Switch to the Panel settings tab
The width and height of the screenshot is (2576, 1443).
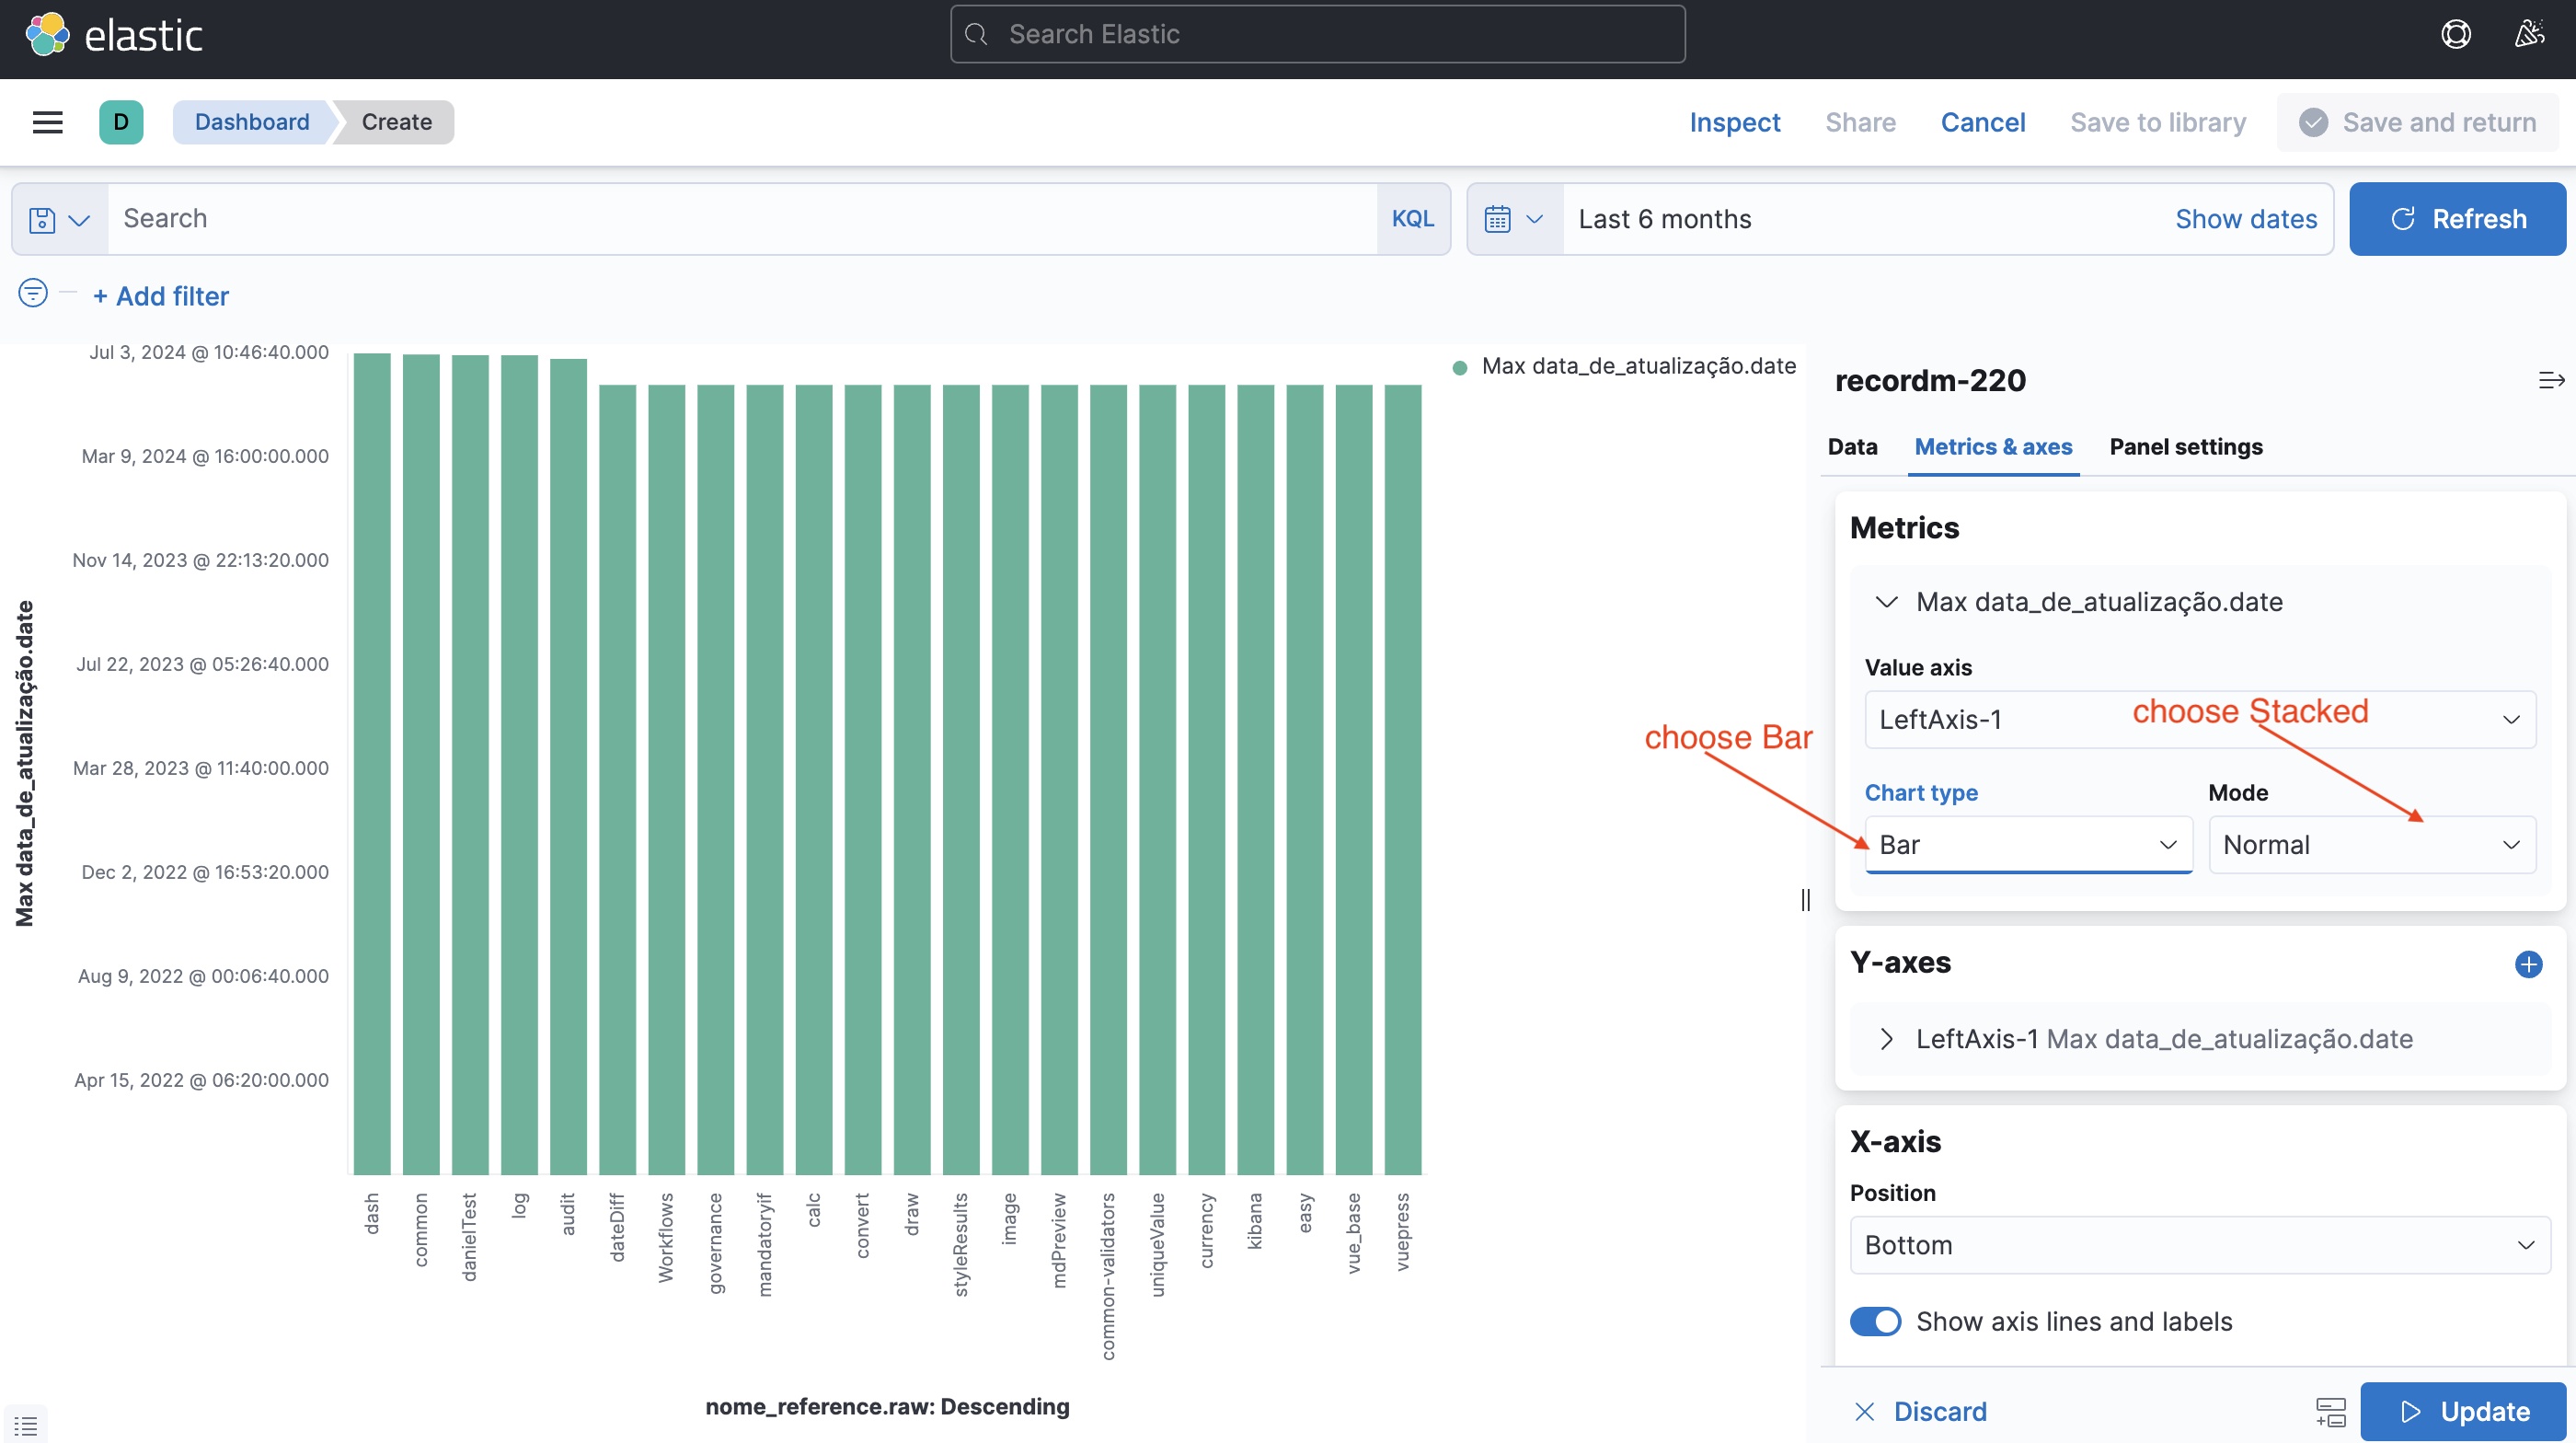click(2186, 447)
